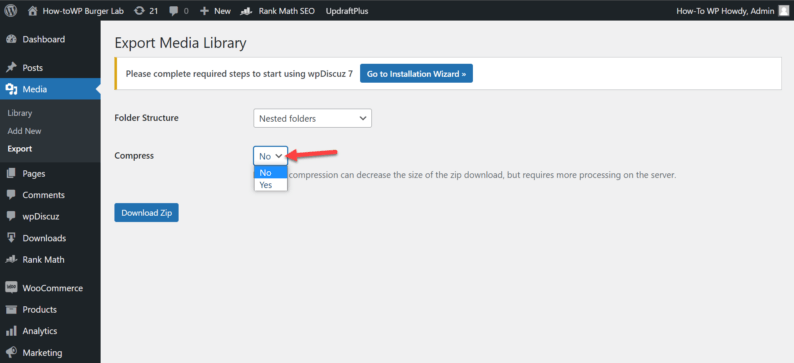Open the comments bubble icon in admin bar
Image resolution: width=794 pixels, height=363 pixels.
click(x=173, y=11)
